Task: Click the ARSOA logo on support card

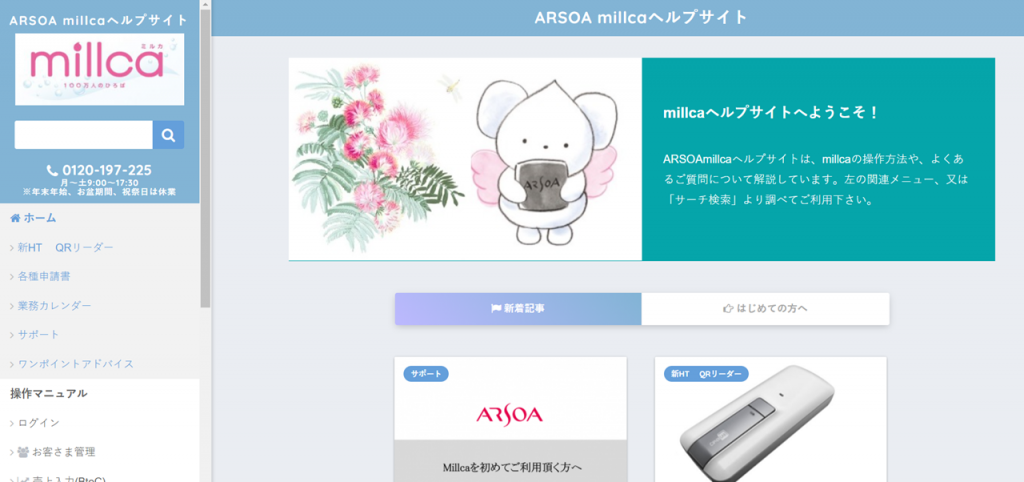Action: [x=509, y=414]
